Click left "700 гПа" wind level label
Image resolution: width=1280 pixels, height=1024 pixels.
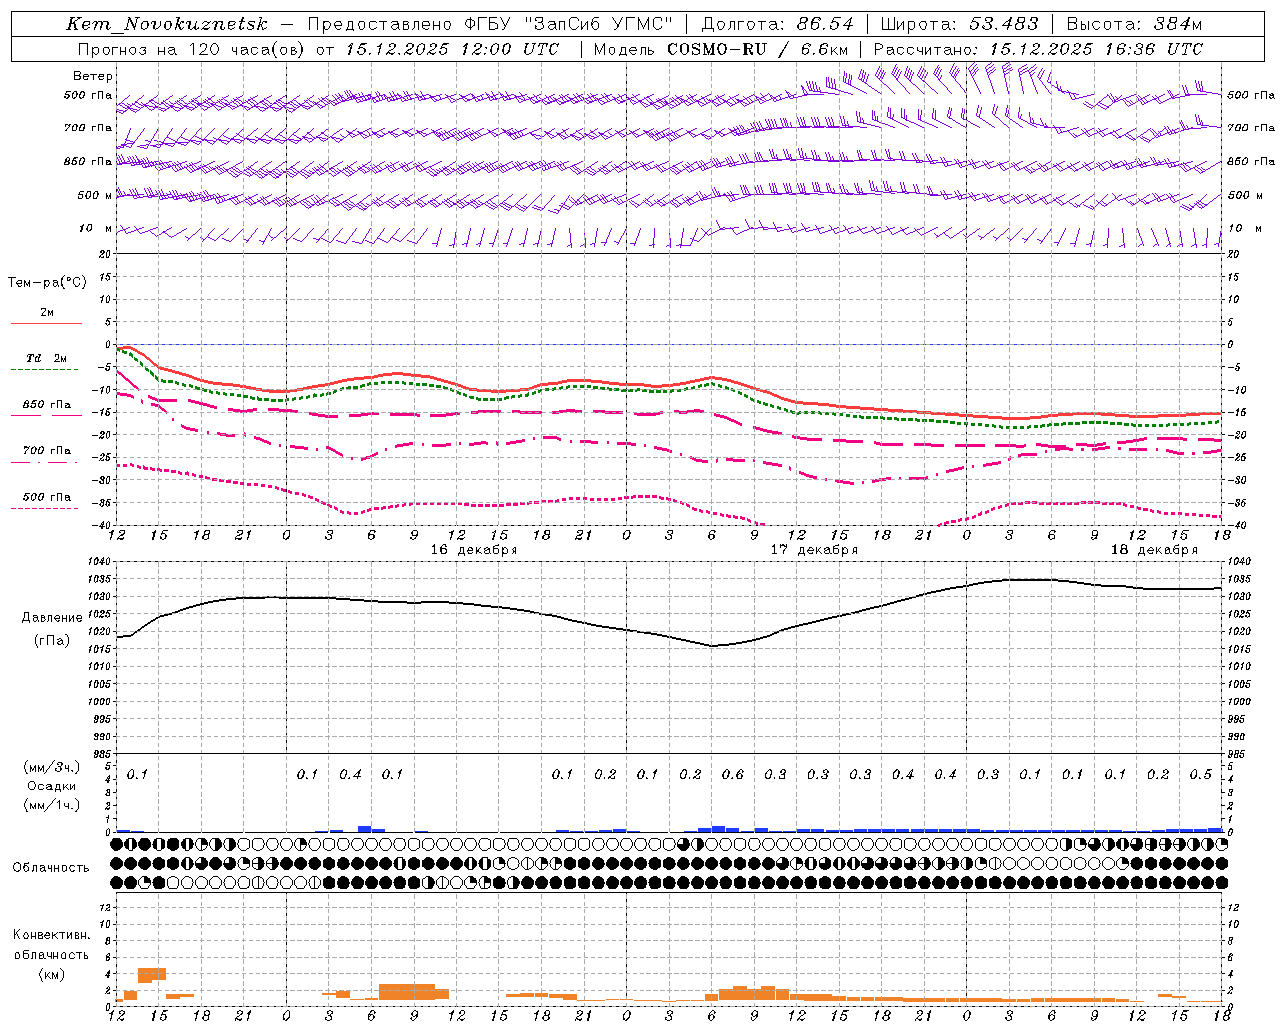(88, 128)
